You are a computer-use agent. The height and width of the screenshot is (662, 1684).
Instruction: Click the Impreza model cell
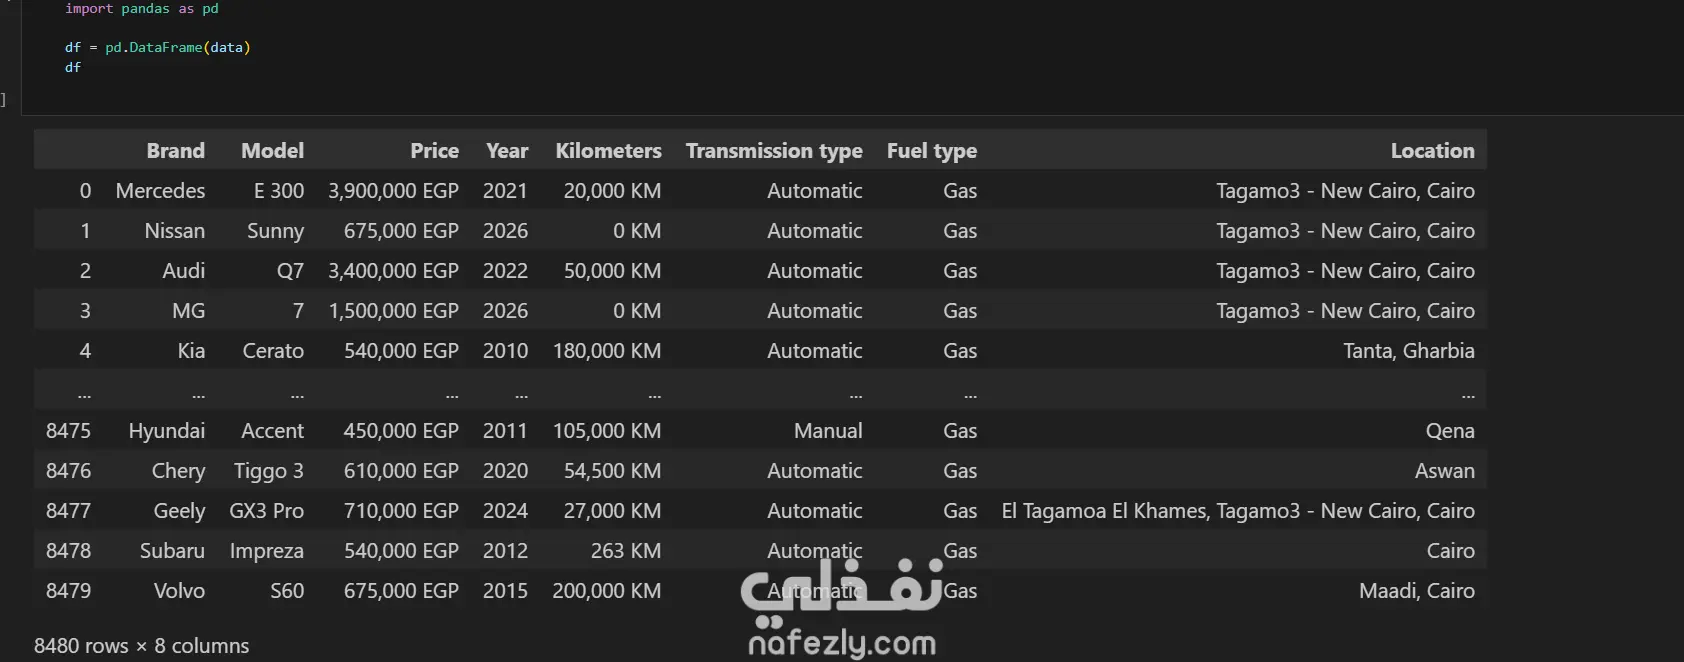(x=266, y=551)
